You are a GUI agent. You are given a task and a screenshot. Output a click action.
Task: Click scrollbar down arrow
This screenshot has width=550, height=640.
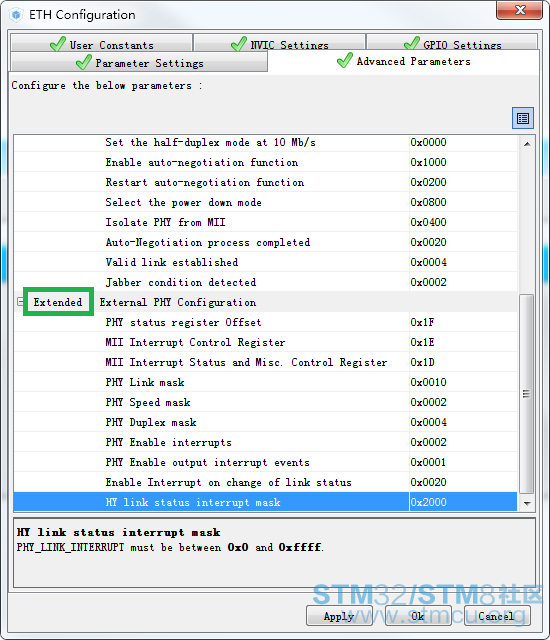pyautogui.click(x=527, y=503)
